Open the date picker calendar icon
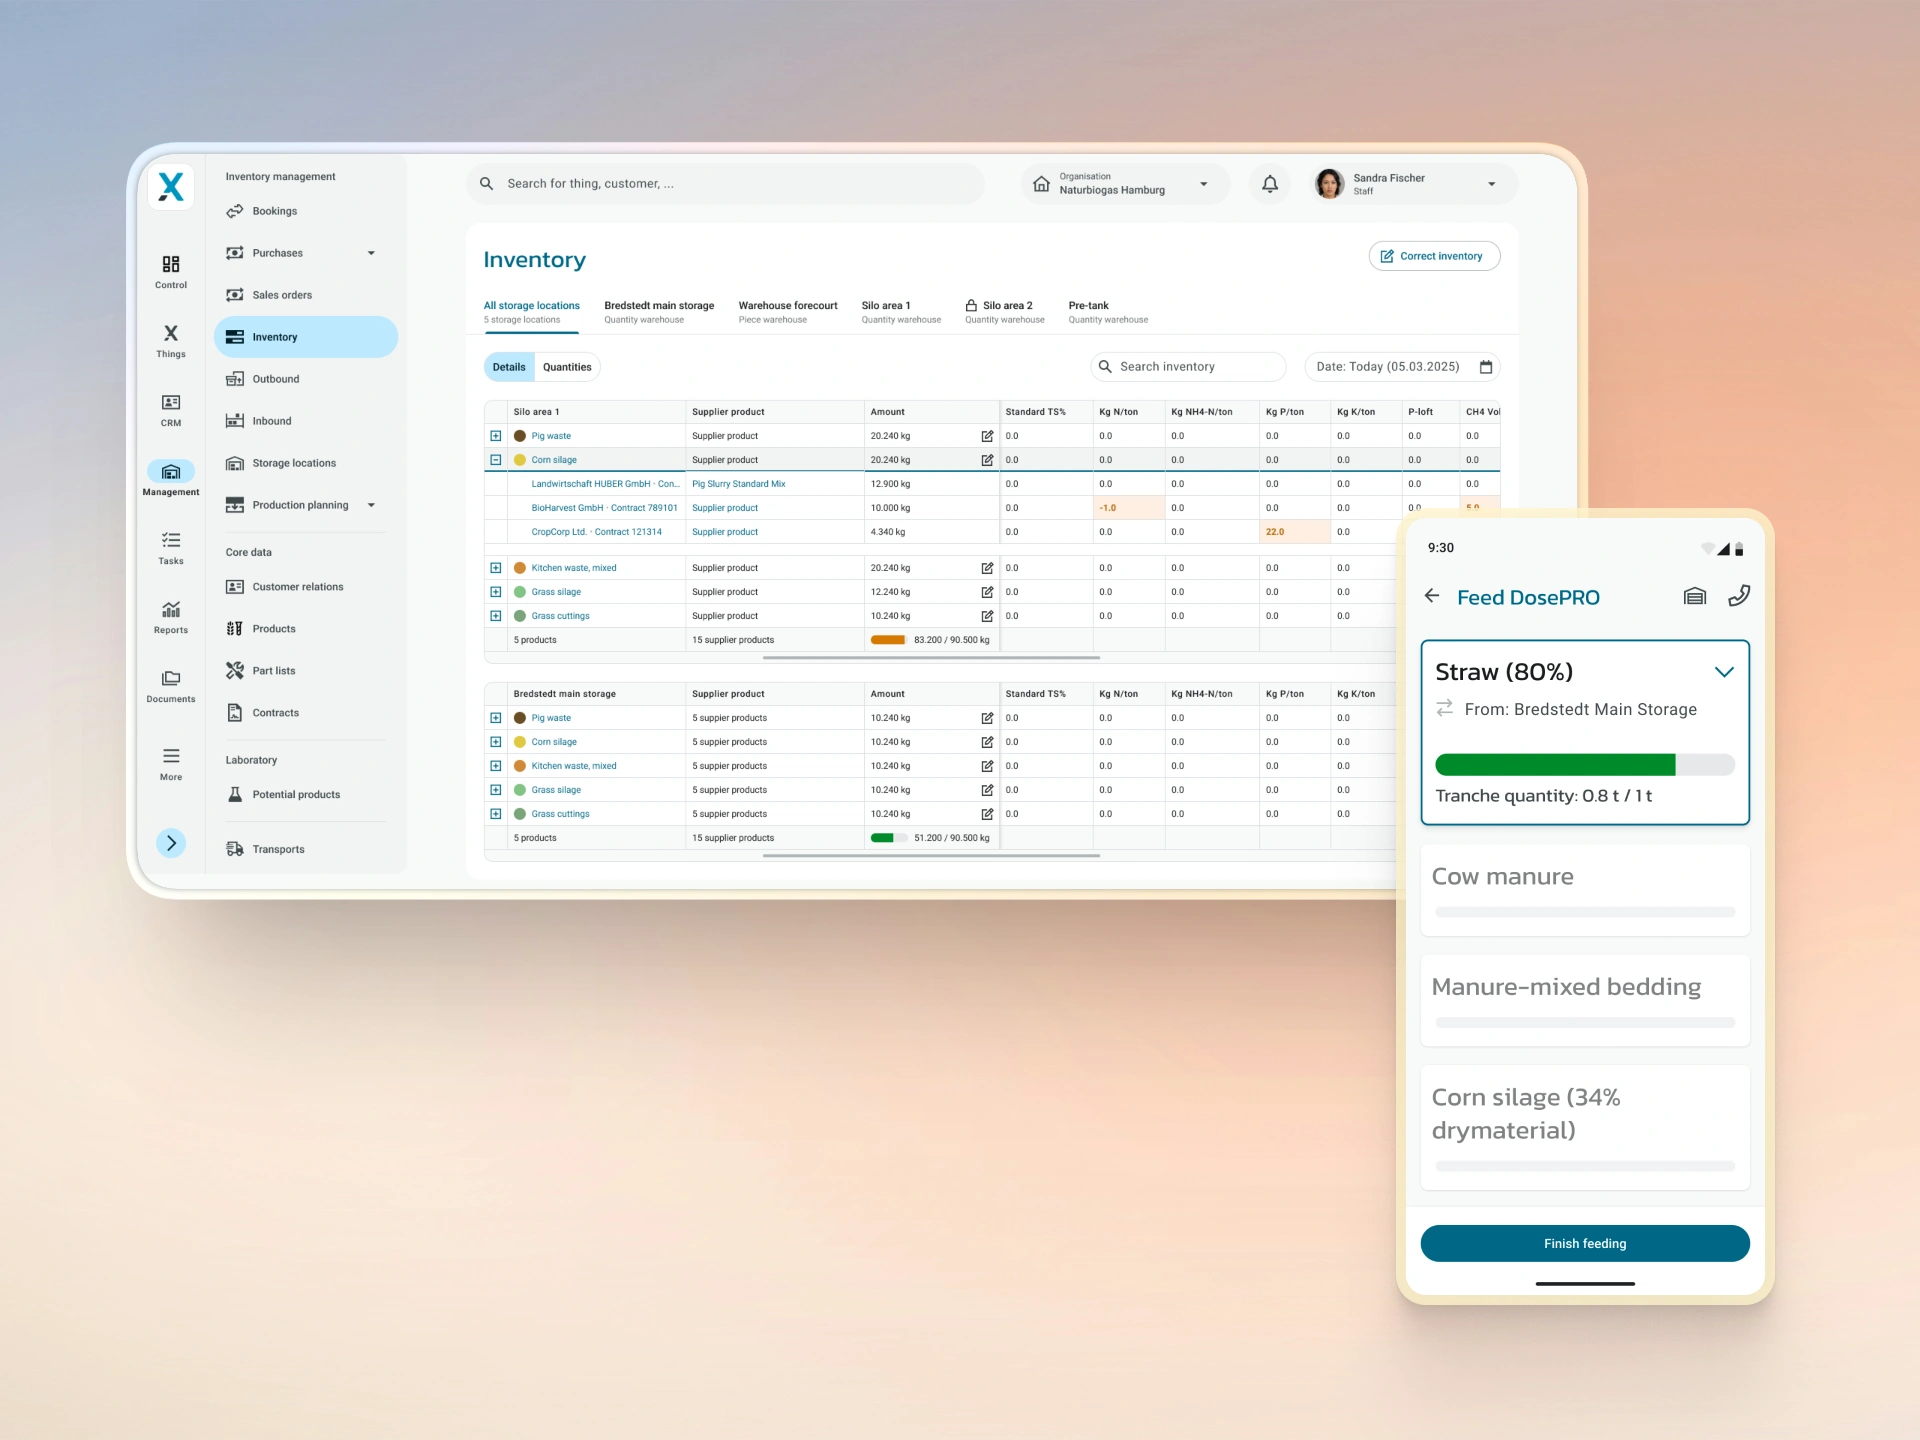The image size is (1920, 1440). (x=1486, y=367)
